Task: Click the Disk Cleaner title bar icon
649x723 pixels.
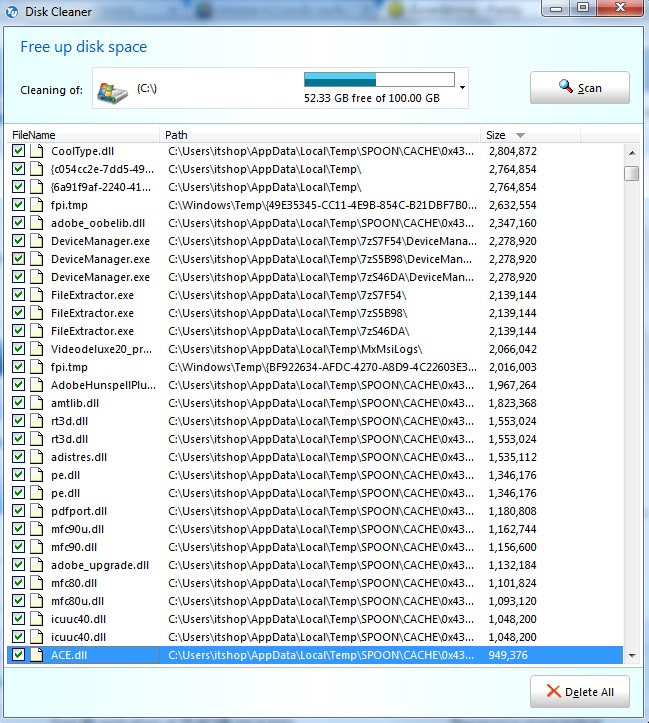Action: tap(12, 12)
